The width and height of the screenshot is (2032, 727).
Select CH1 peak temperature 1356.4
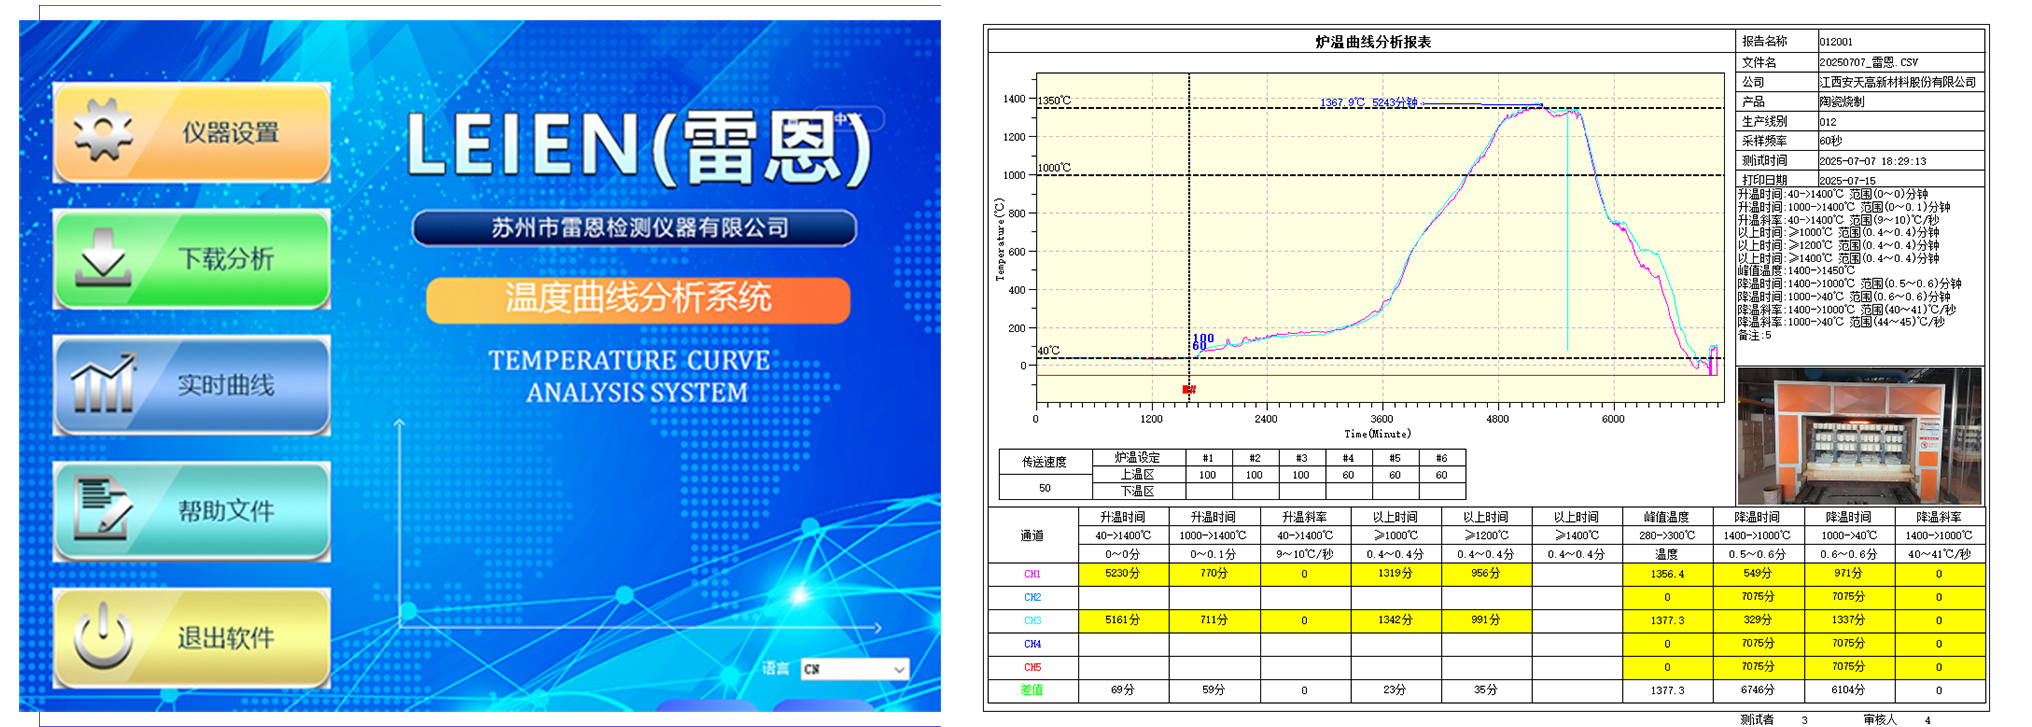click(1667, 574)
